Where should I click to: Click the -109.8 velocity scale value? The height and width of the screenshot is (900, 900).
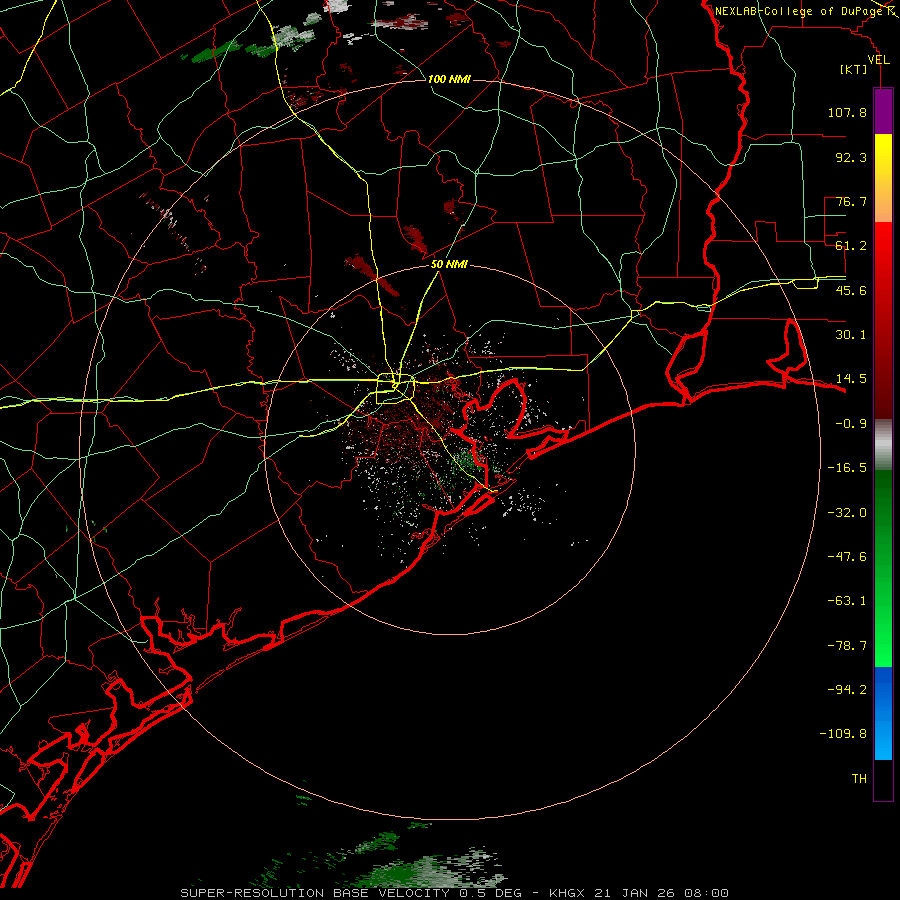pyautogui.click(x=843, y=734)
